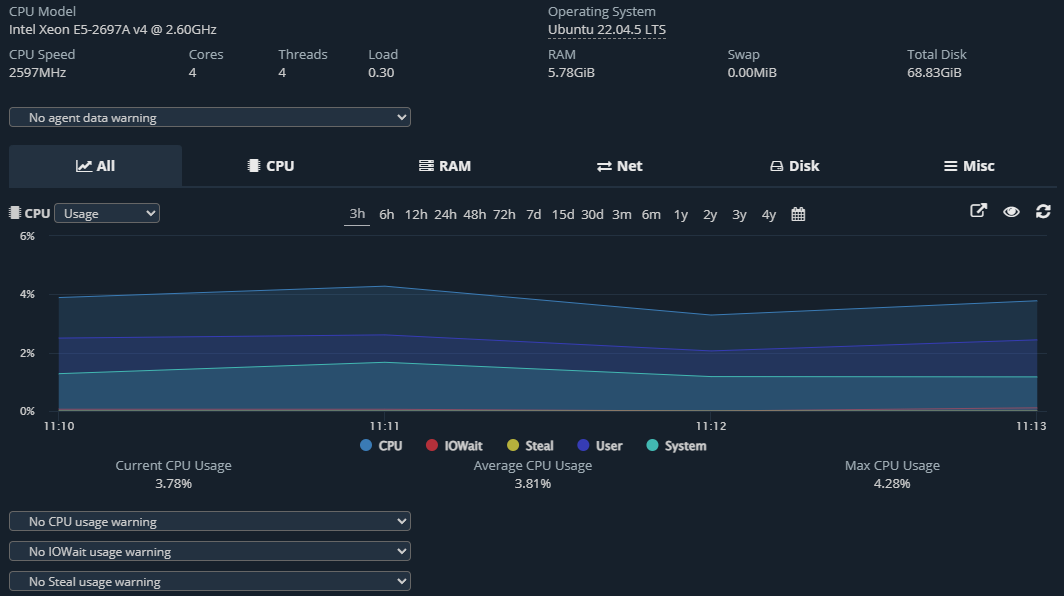1064x596 pixels.
Task: Toggle the Steal series in legend
Action: tap(530, 446)
